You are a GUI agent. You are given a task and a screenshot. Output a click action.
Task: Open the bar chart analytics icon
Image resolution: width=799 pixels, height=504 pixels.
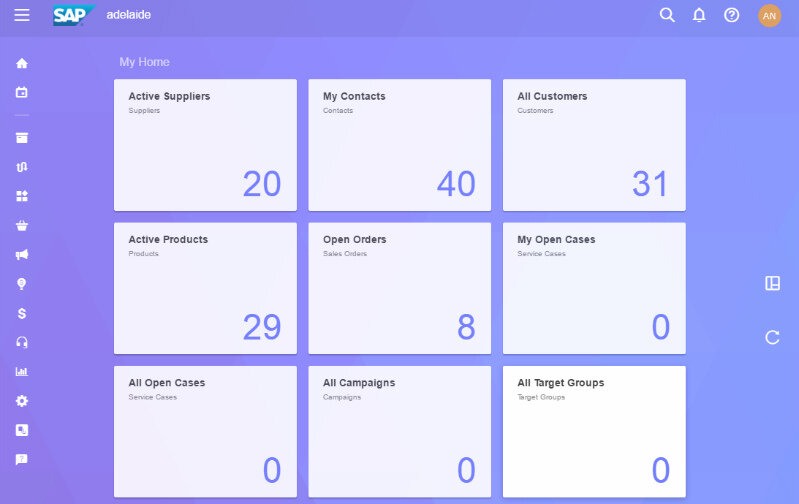coord(22,371)
